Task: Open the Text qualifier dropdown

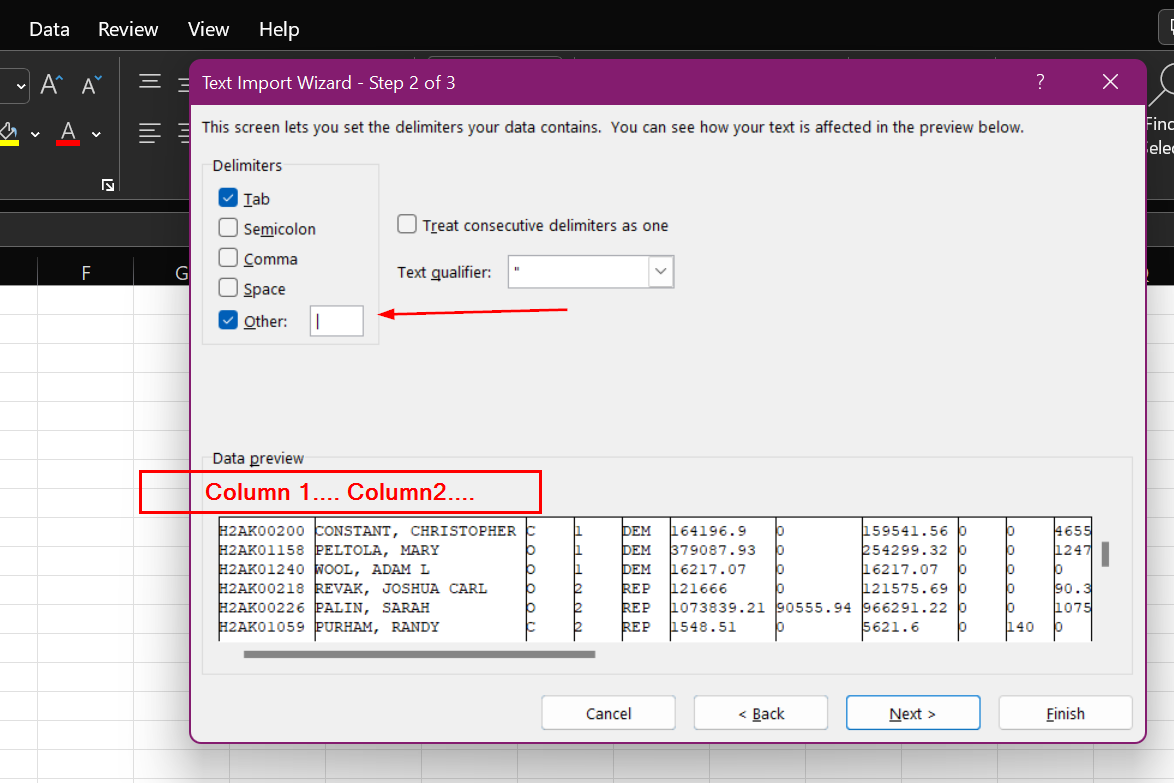Action: (x=660, y=272)
